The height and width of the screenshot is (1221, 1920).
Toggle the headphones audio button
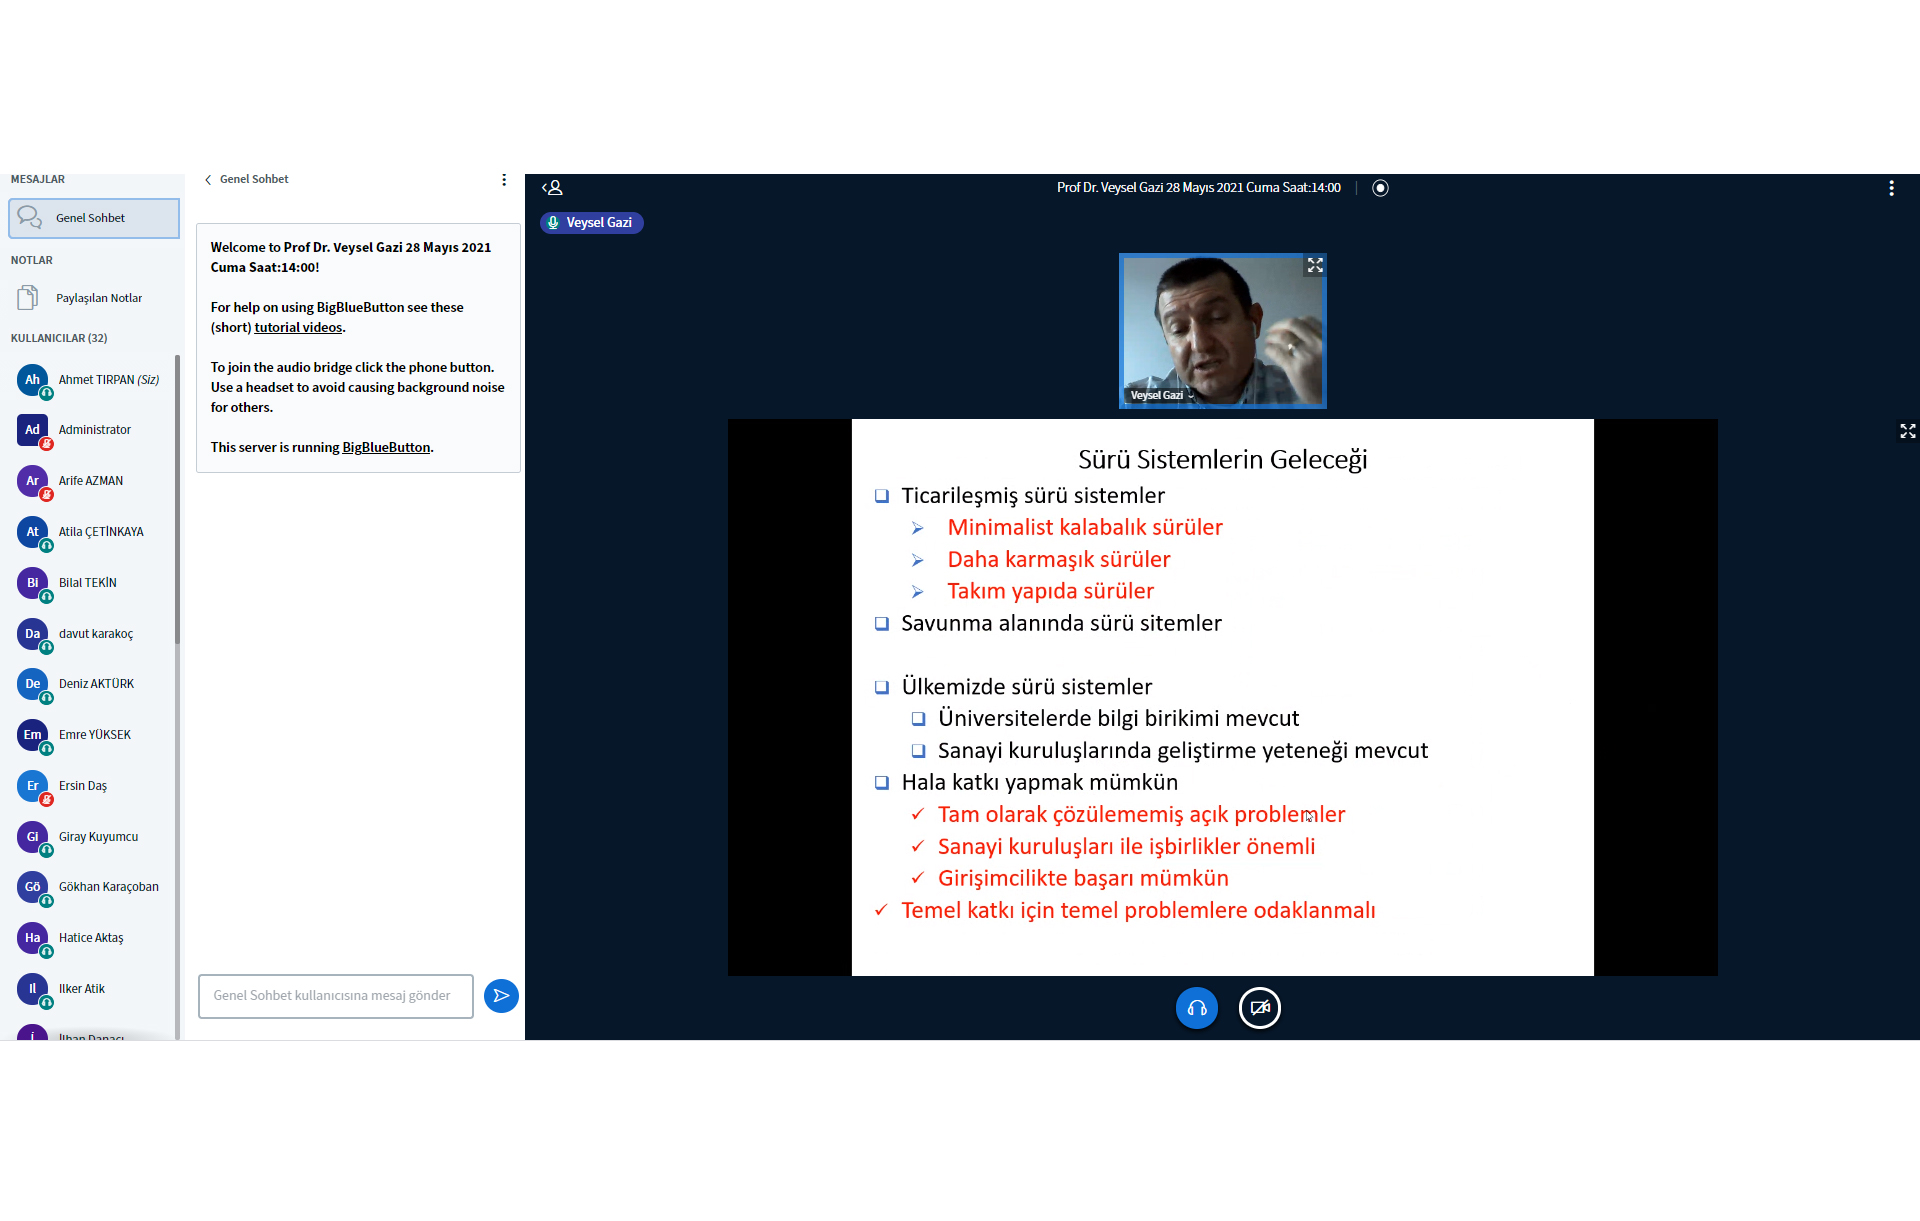tap(1197, 1008)
